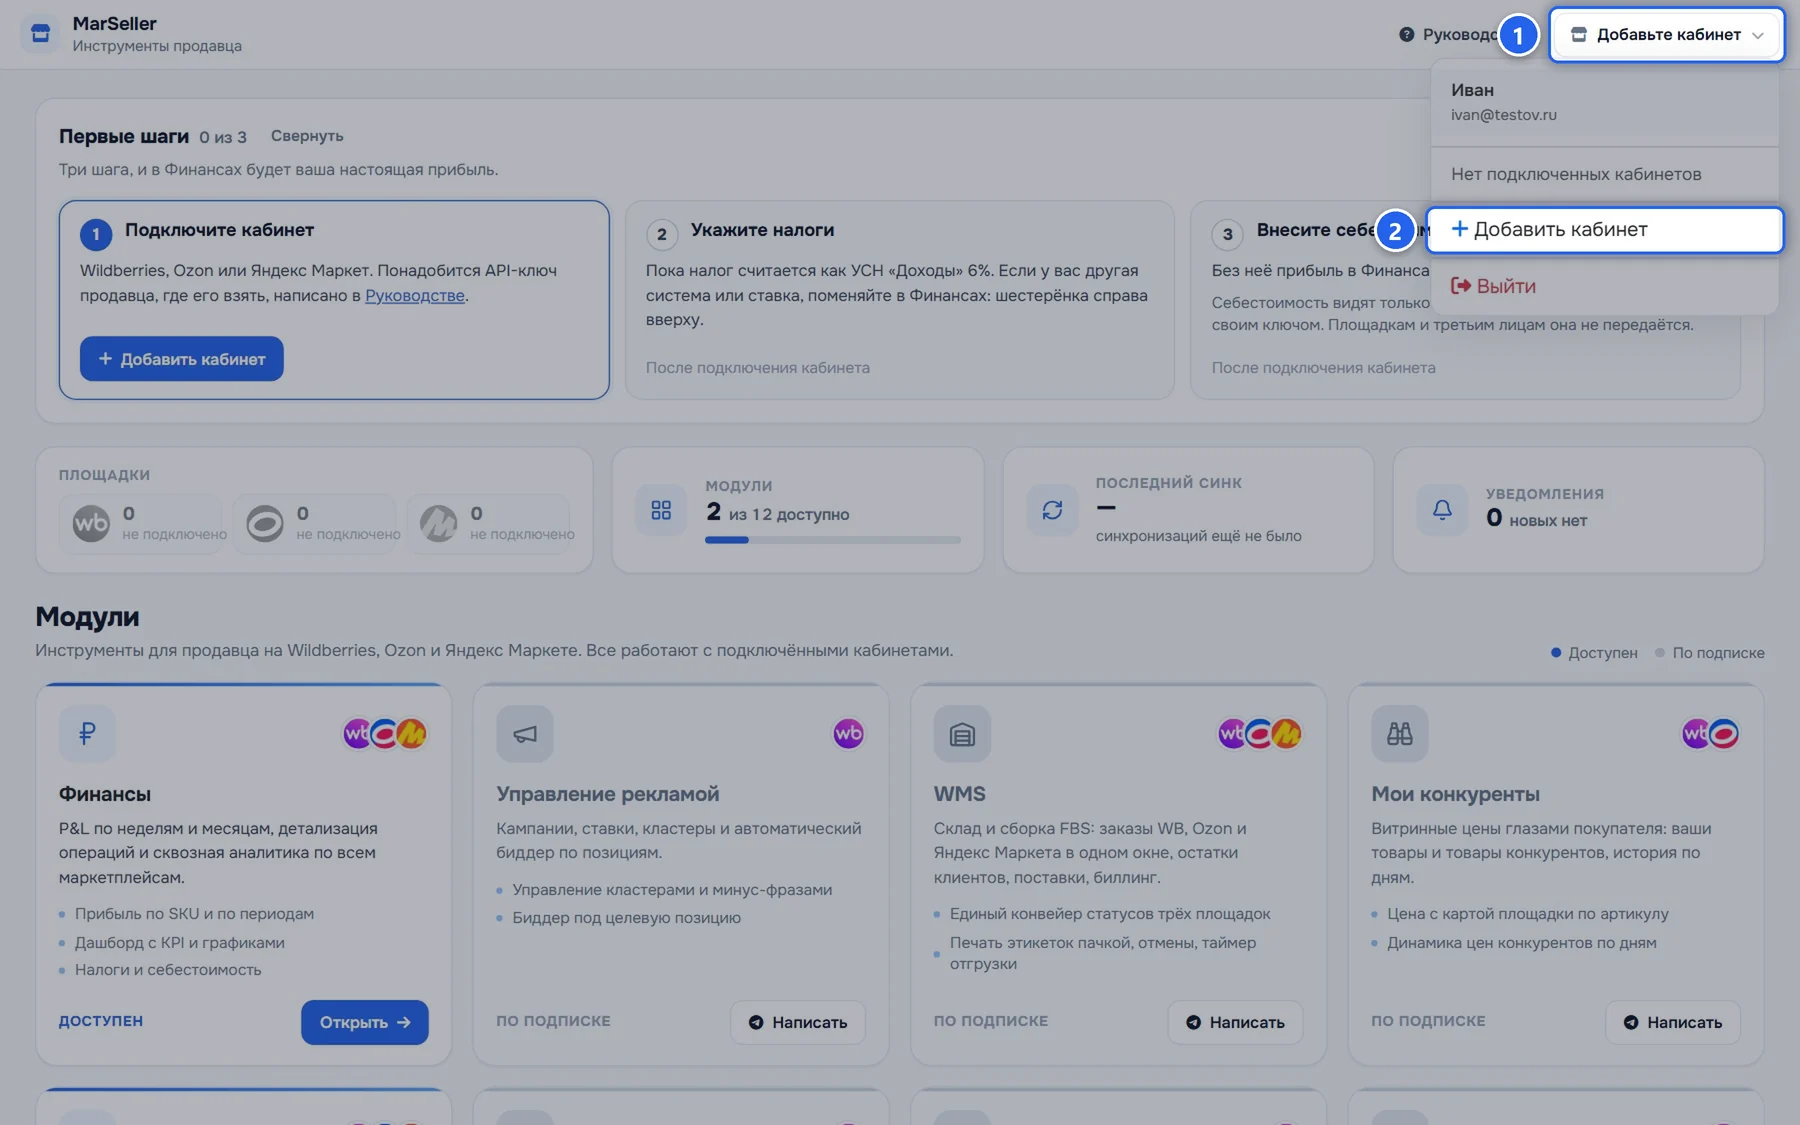Click the Финансы card title

[x=105, y=794]
